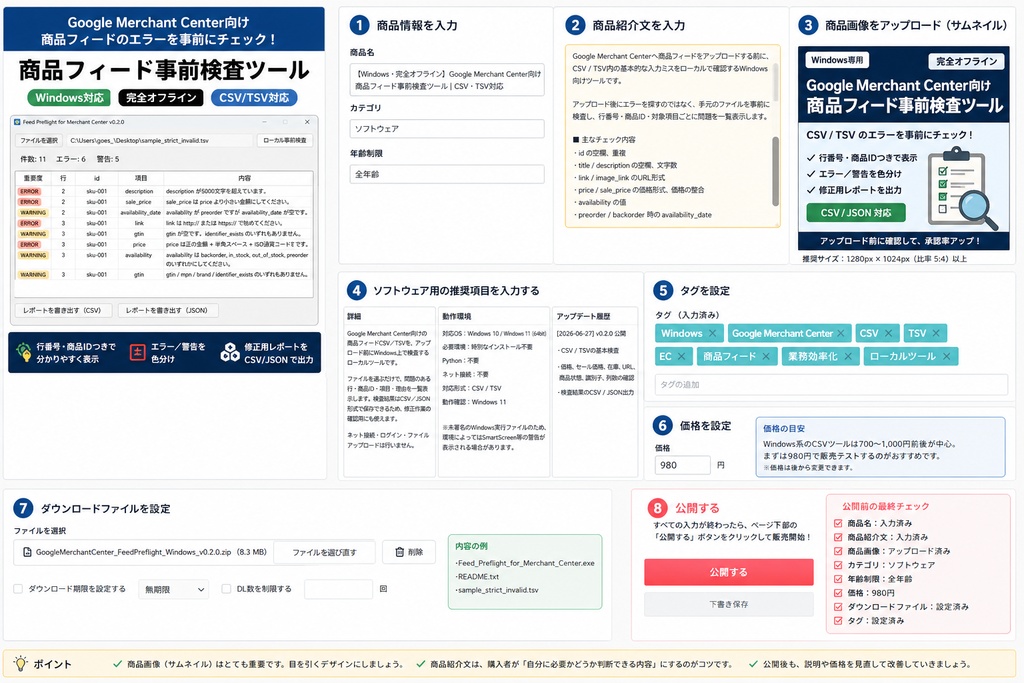Click the trash can icon in 削除
Viewport: 1024px width, 683px height.
point(399,552)
